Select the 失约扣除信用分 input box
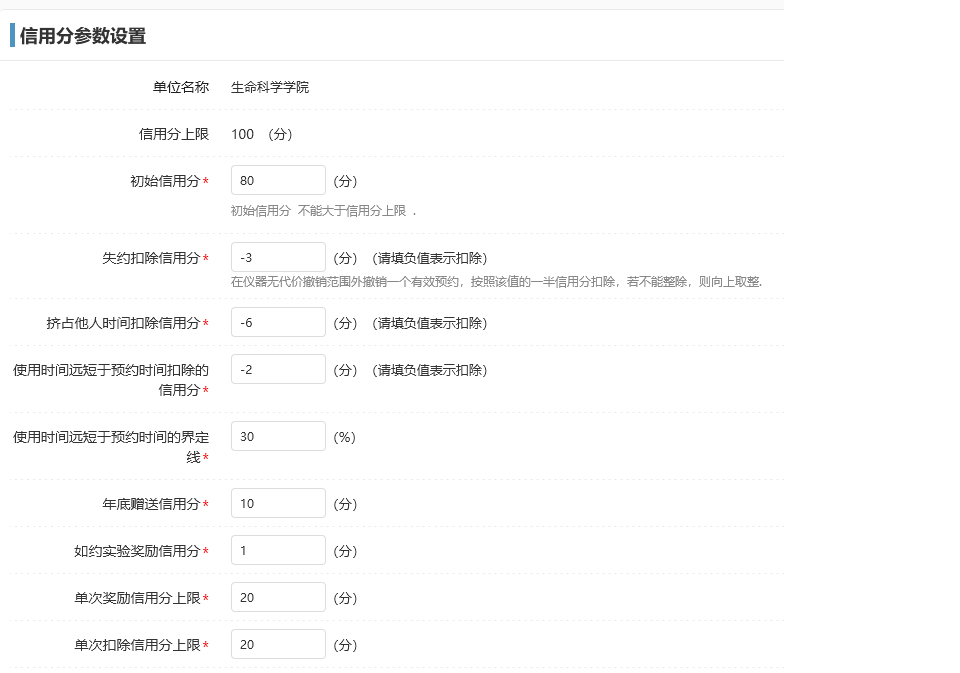 (277, 256)
